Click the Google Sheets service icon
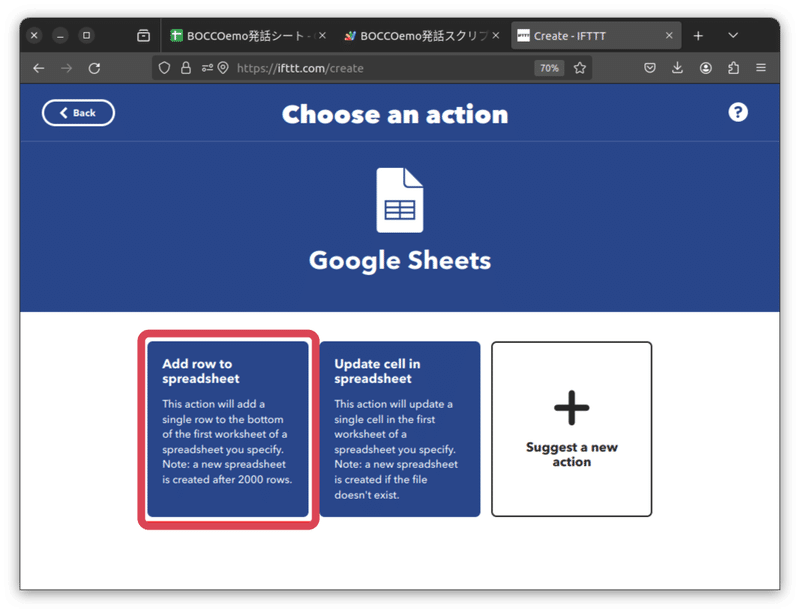 click(399, 200)
